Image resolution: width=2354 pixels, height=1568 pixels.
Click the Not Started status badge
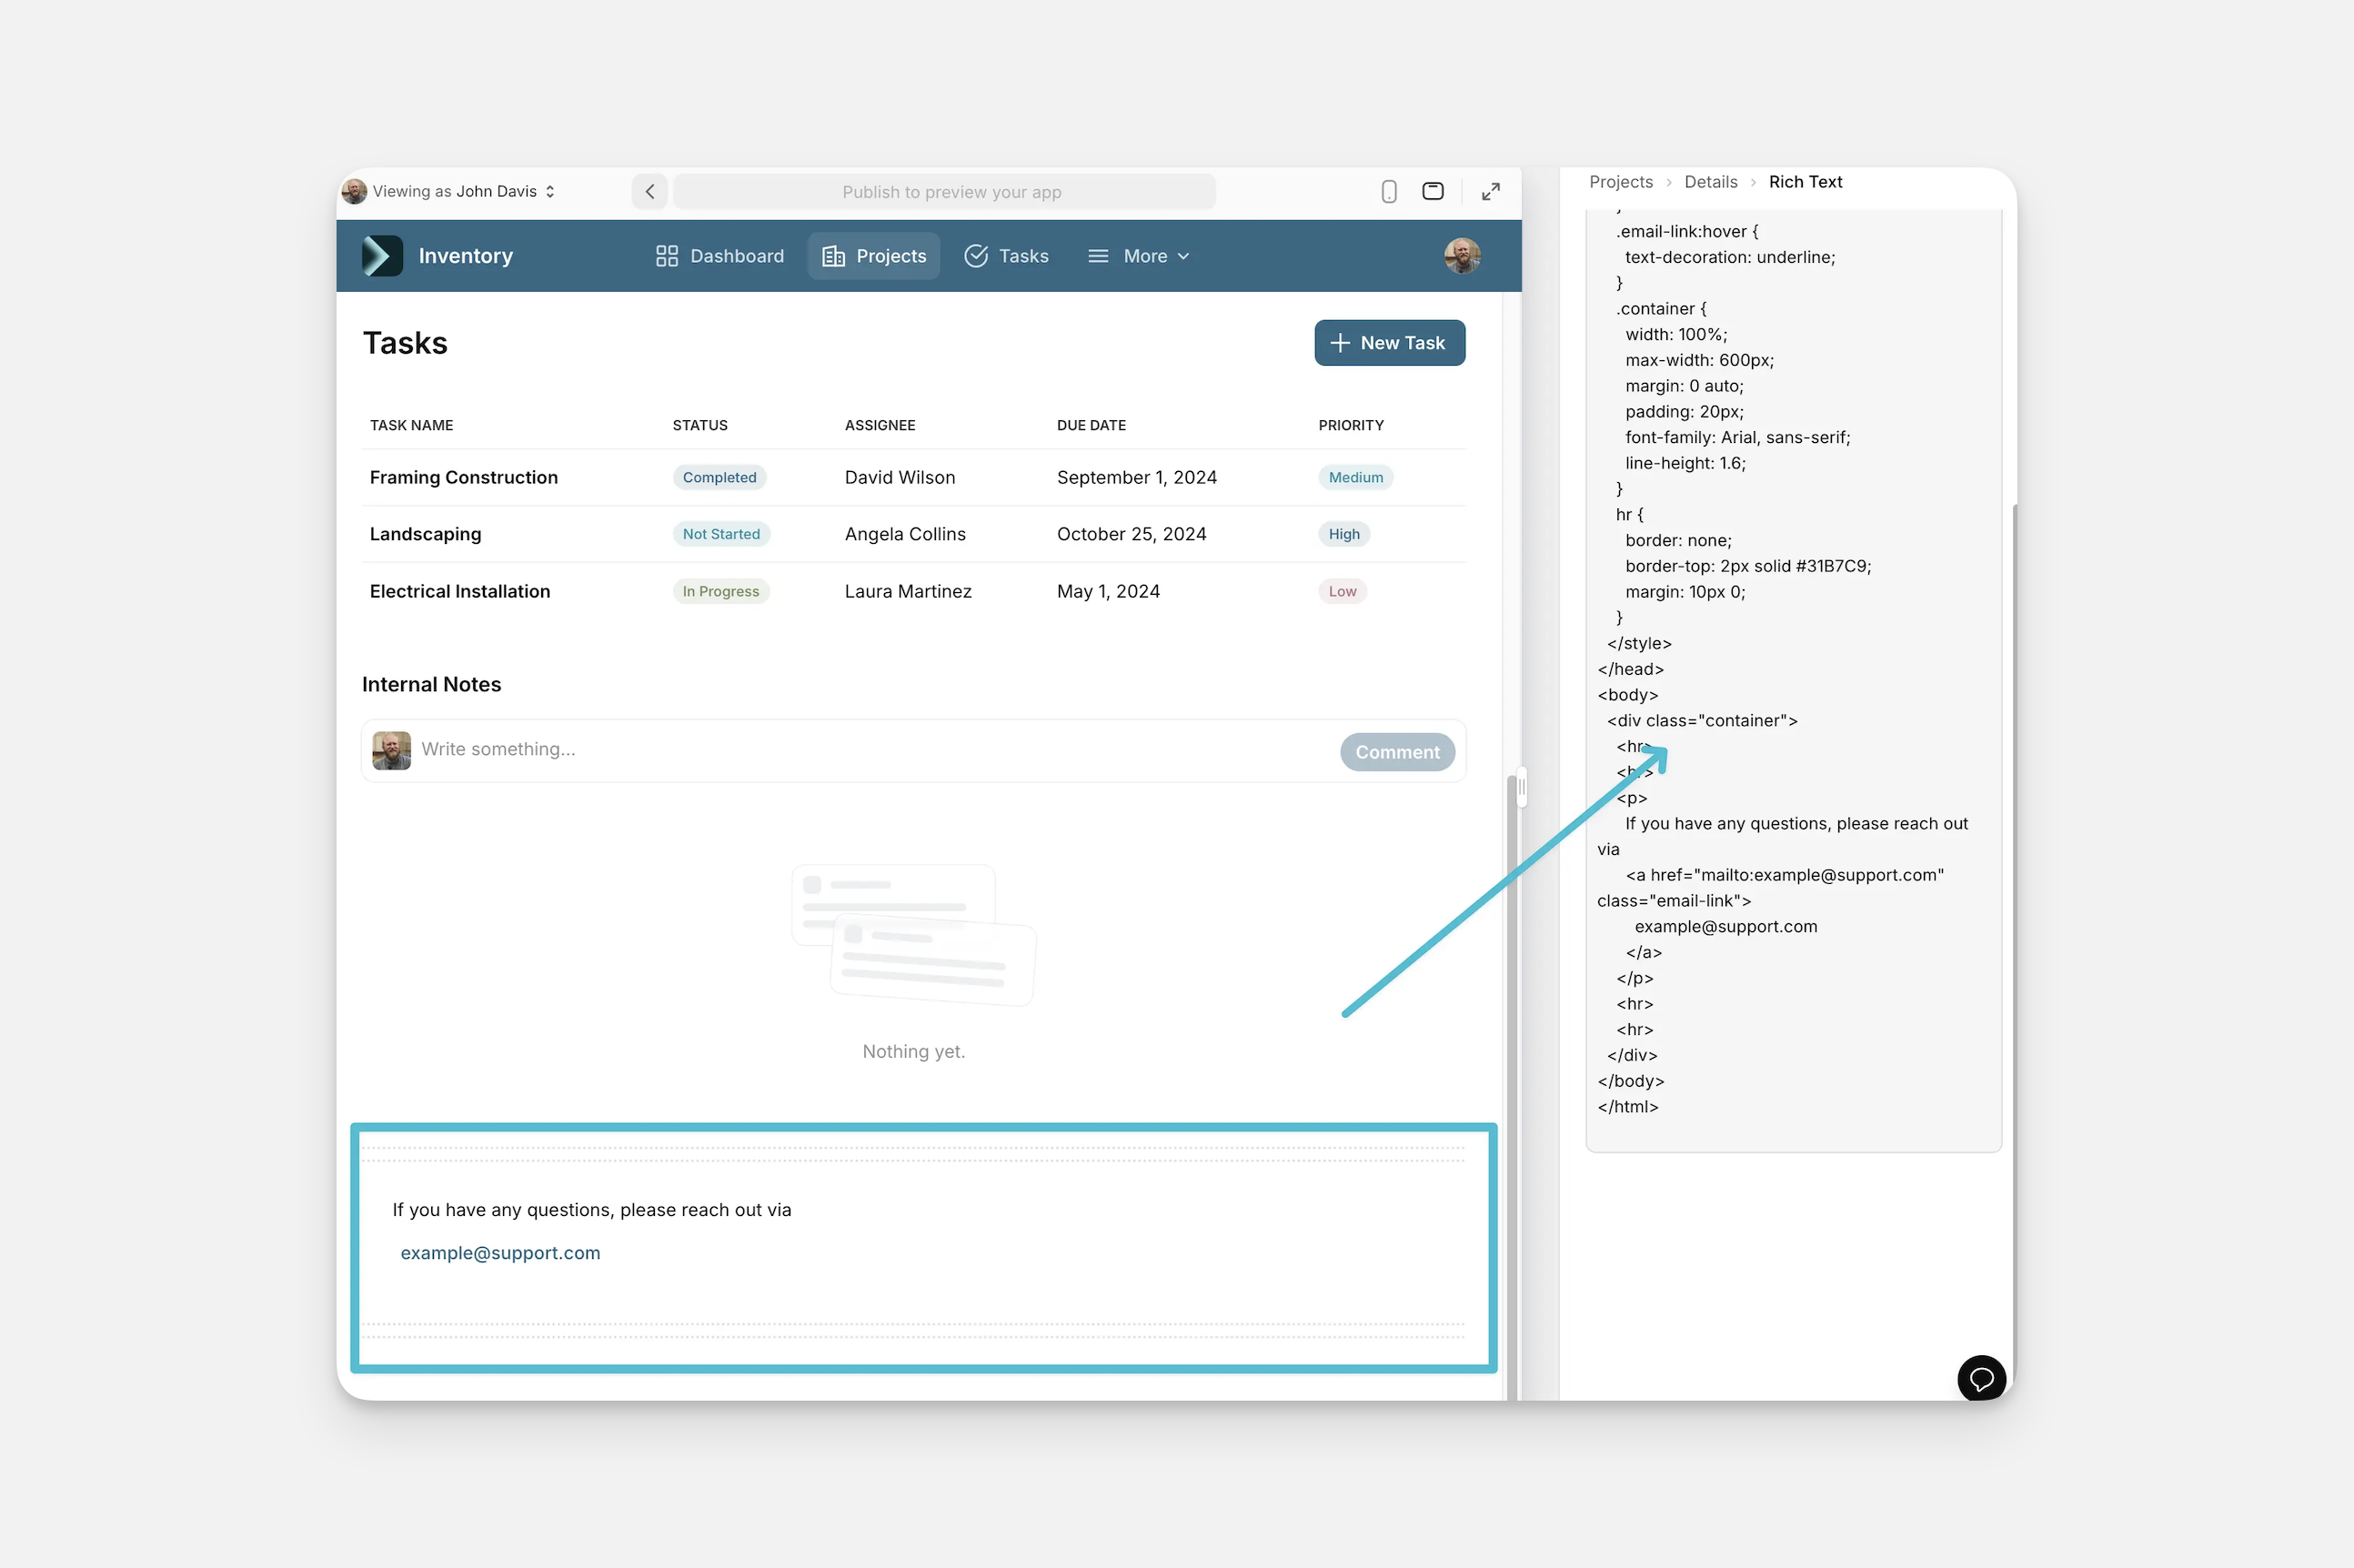click(x=721, y=534)
